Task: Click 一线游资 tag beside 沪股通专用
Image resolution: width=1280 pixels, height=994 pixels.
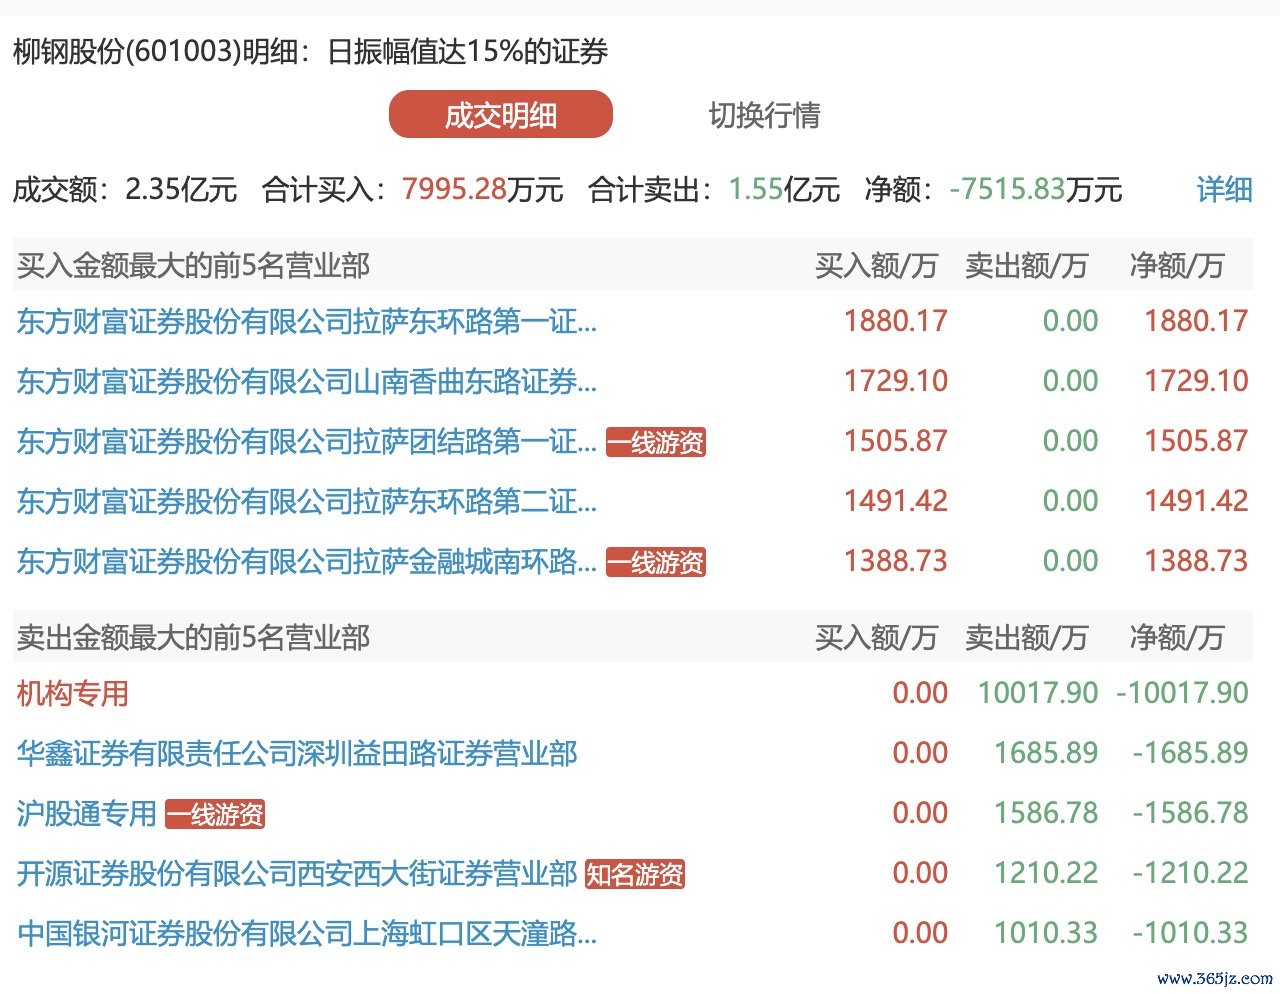Action: tap(215, 814)
